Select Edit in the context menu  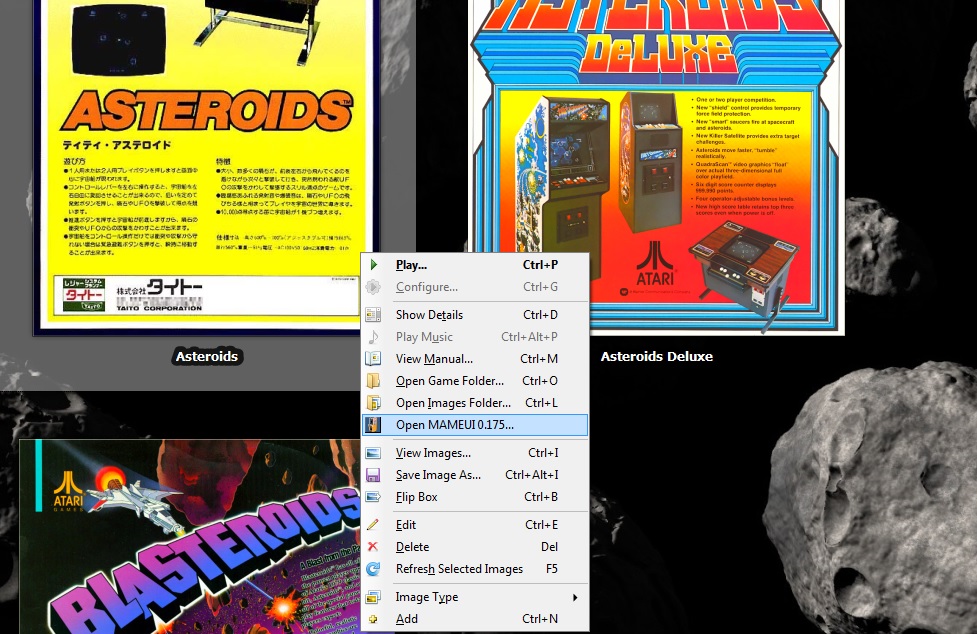475,524
